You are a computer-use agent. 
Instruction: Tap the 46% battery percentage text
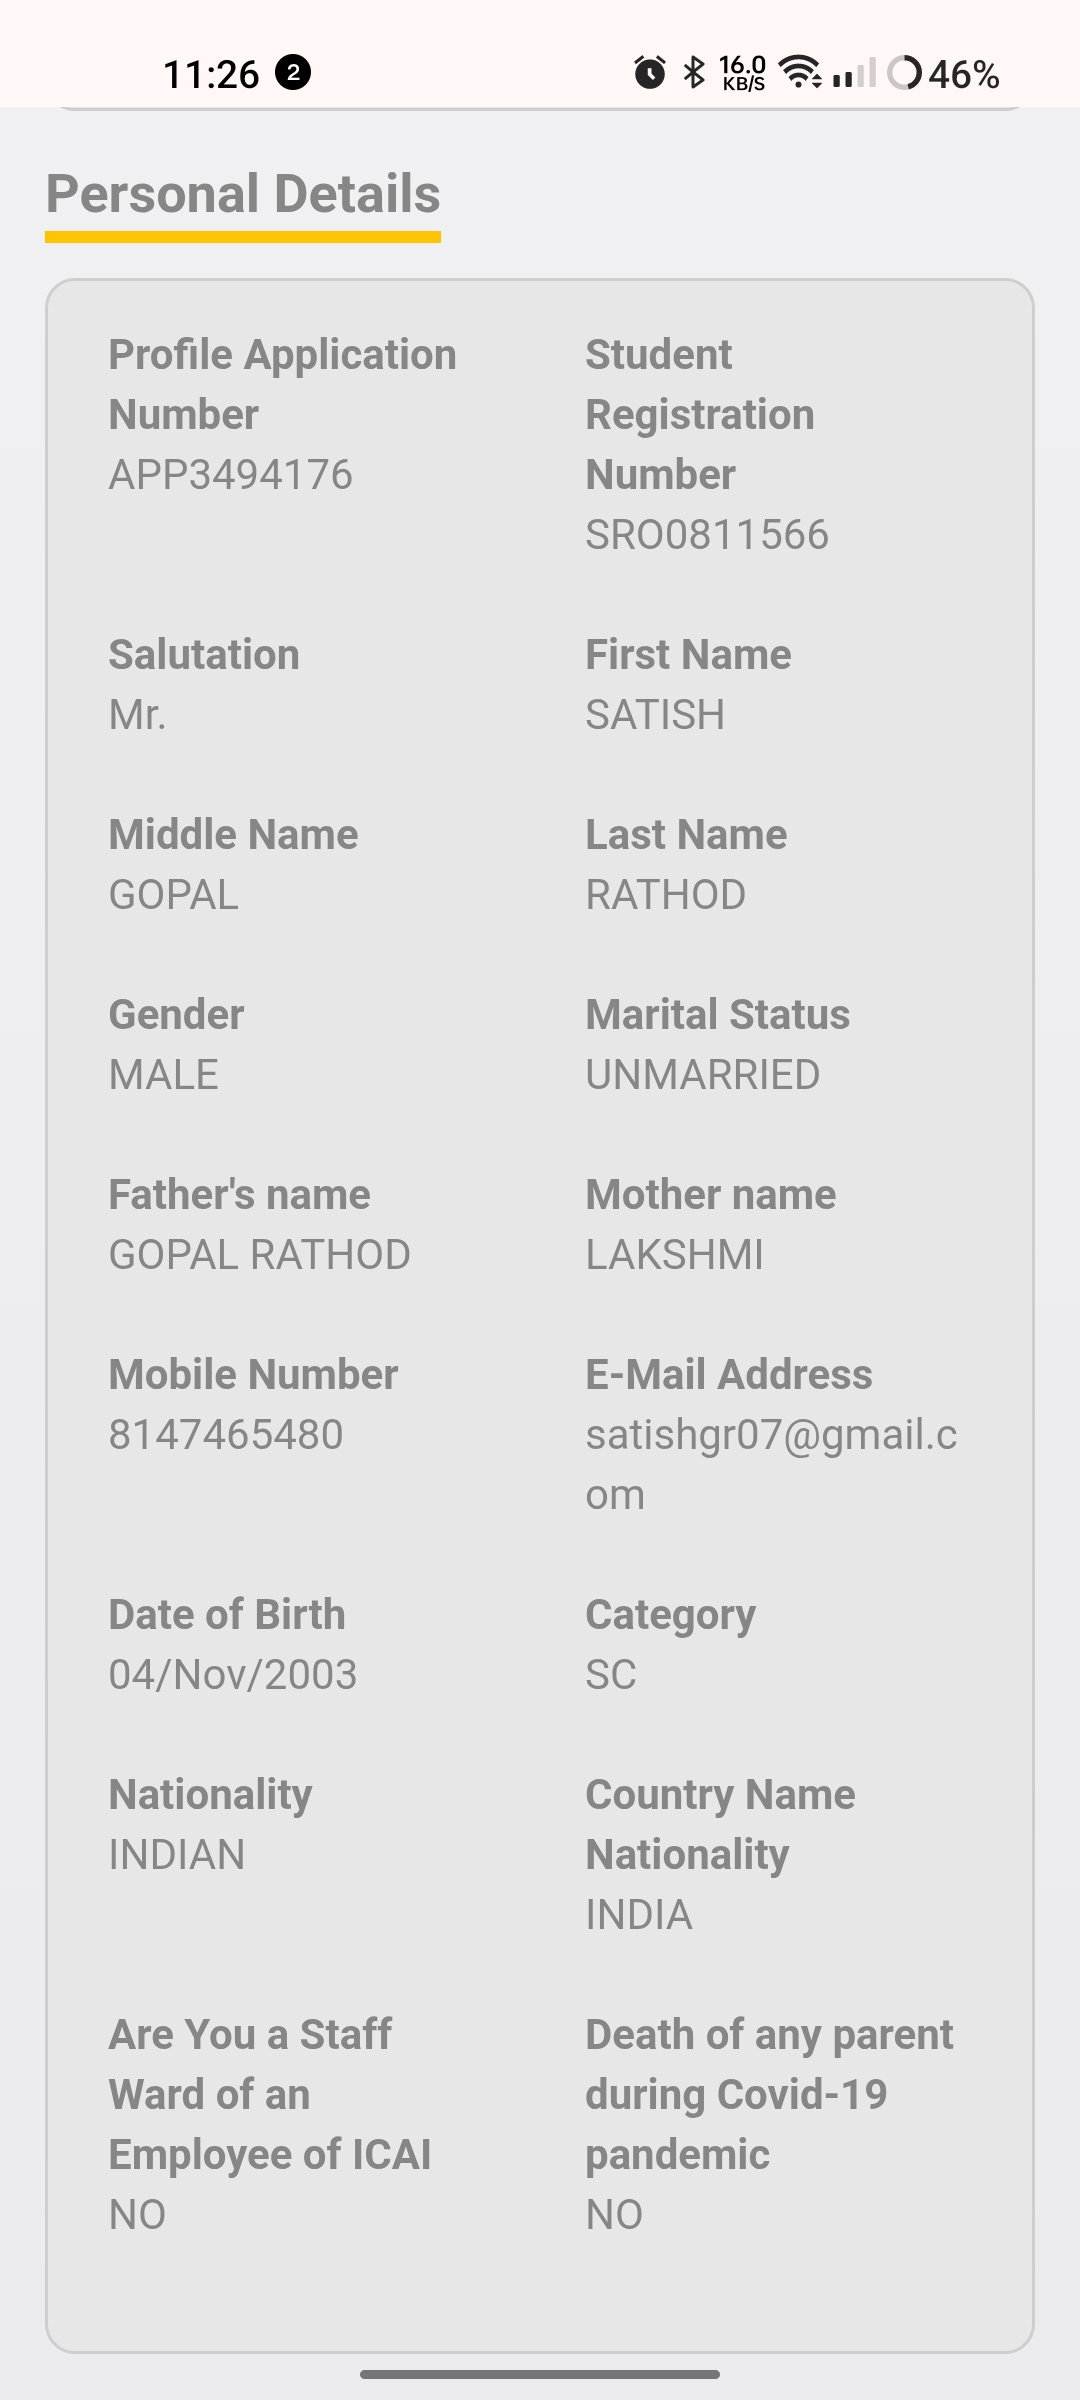964,74
